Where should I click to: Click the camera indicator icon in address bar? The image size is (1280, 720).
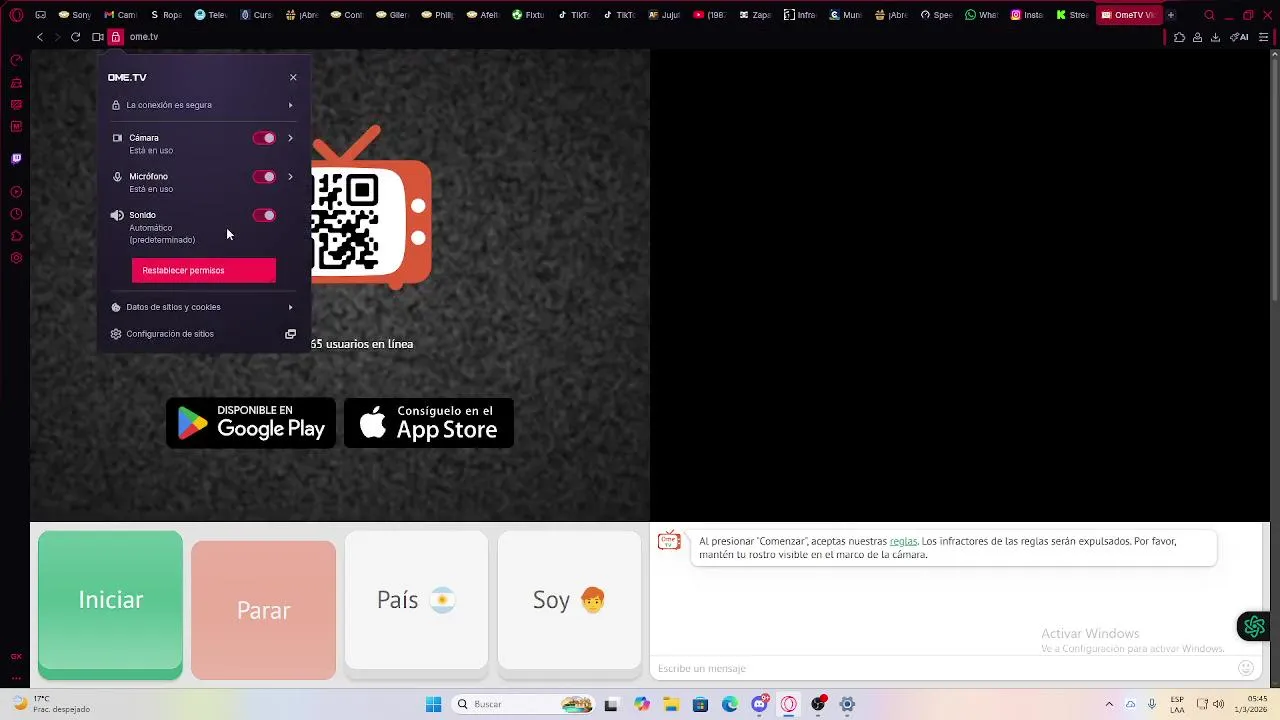97,37
